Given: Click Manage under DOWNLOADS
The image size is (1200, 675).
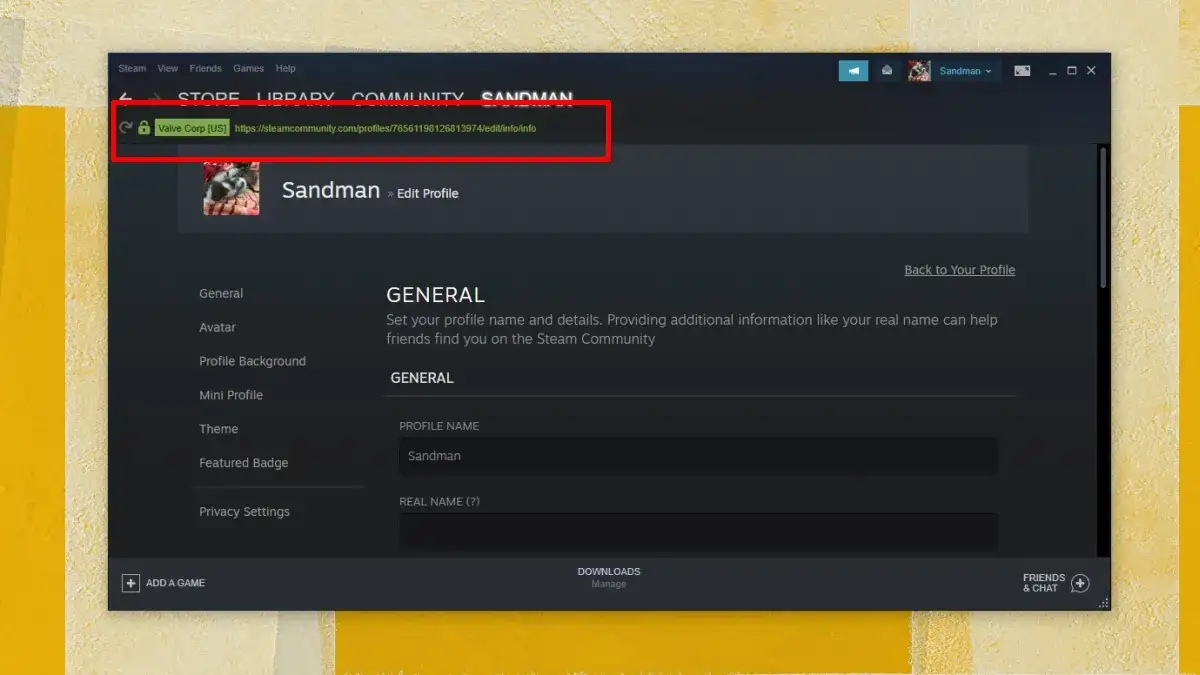Looking at the screenshot, I should [x=609, y=583].
